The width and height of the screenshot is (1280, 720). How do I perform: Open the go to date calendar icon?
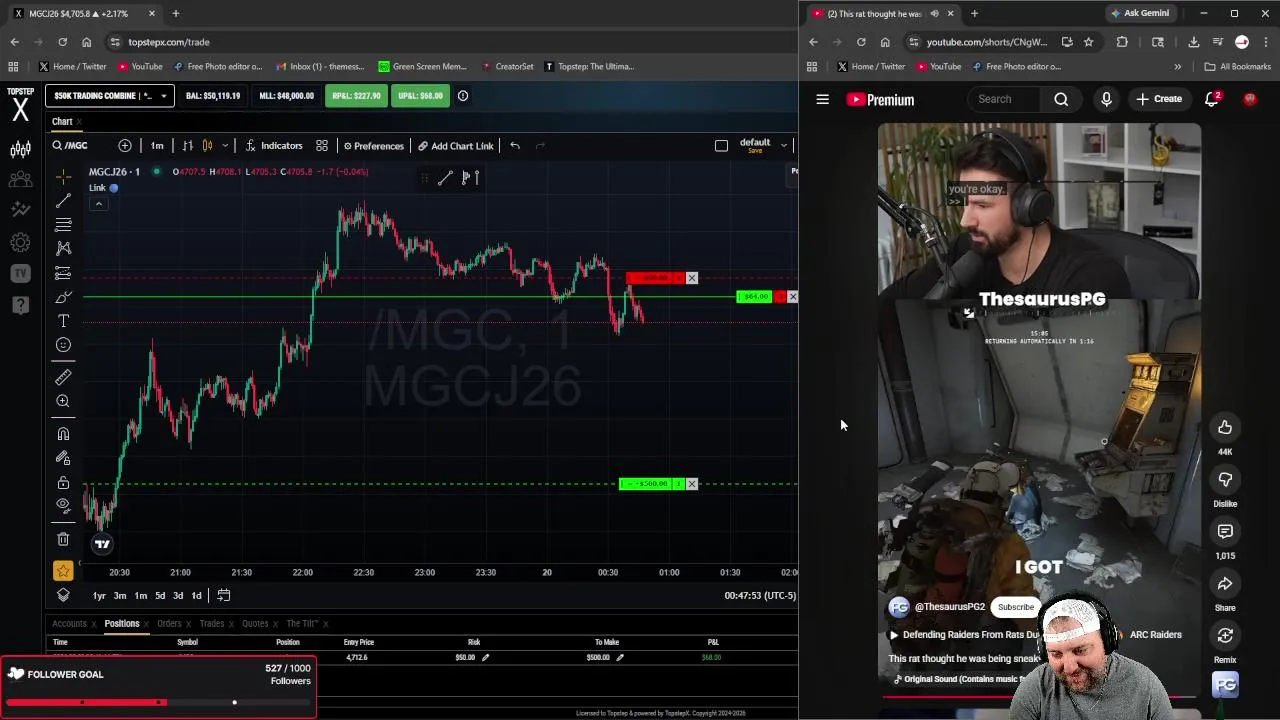click(x=224, y=596)
